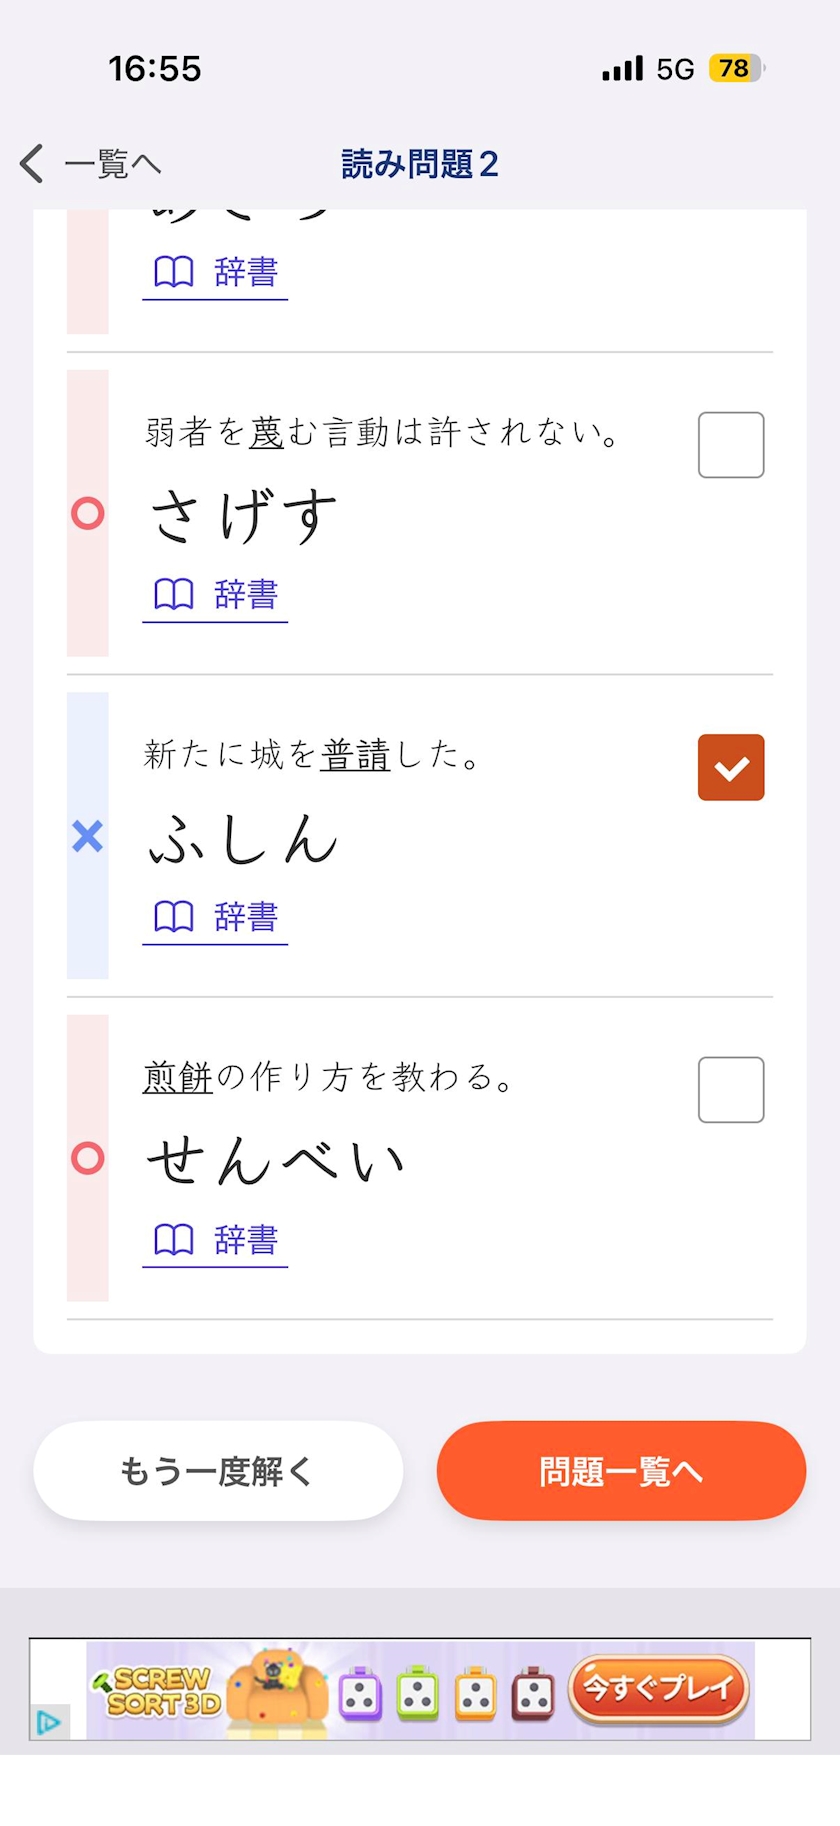
Task: Go back via 一覧へ label
Action: click(112, 163)
